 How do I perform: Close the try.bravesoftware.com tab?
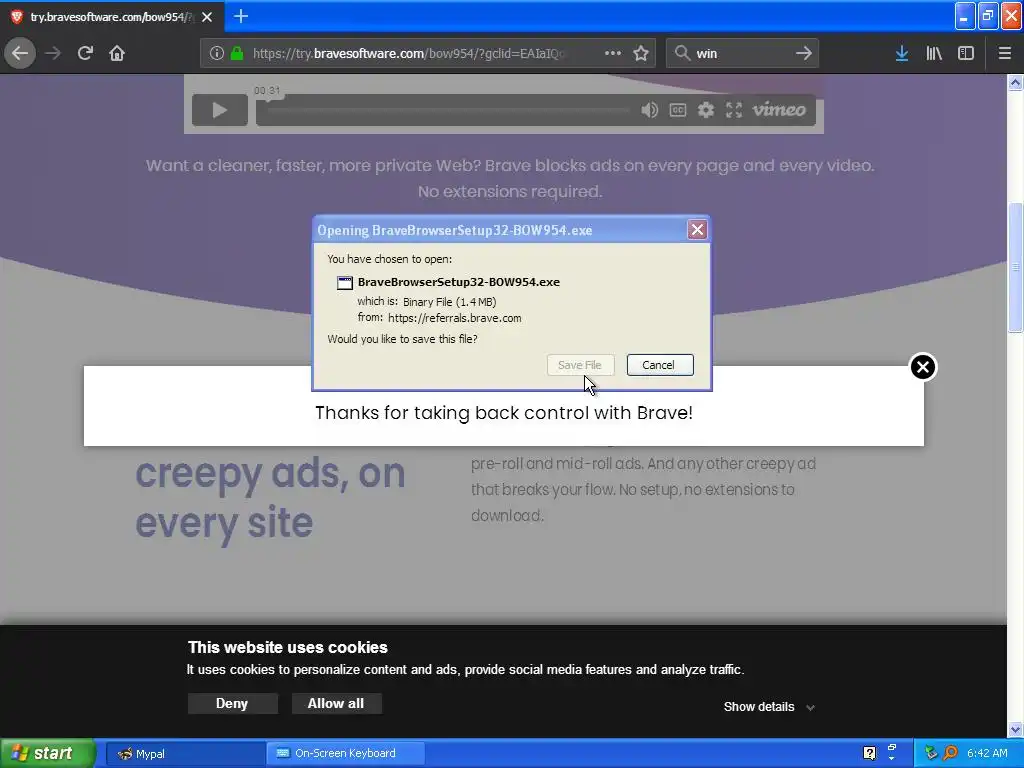(207, 17)
